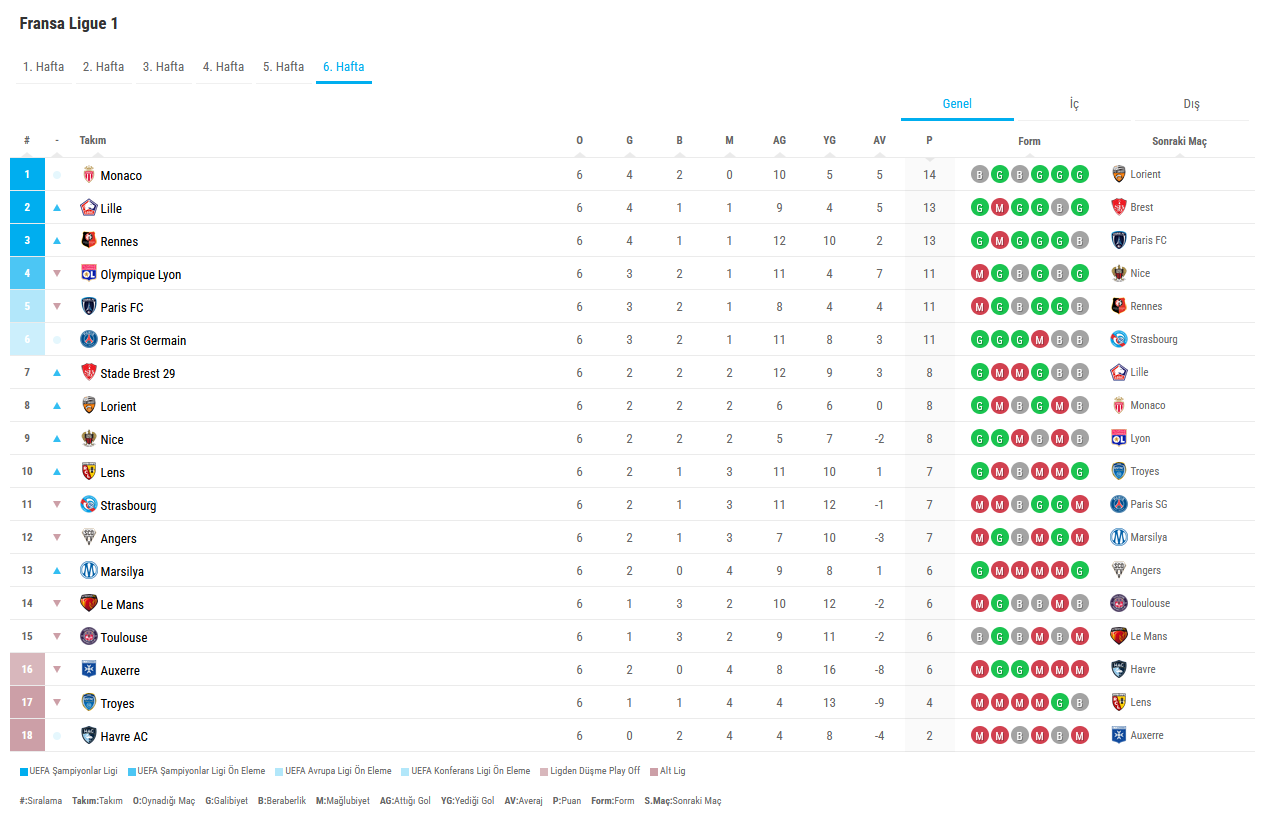This screenshot has width=1271, height=824.
Task: Click the UEFA Şampiyonlar Ligi legend swatch
Action: 24,772
